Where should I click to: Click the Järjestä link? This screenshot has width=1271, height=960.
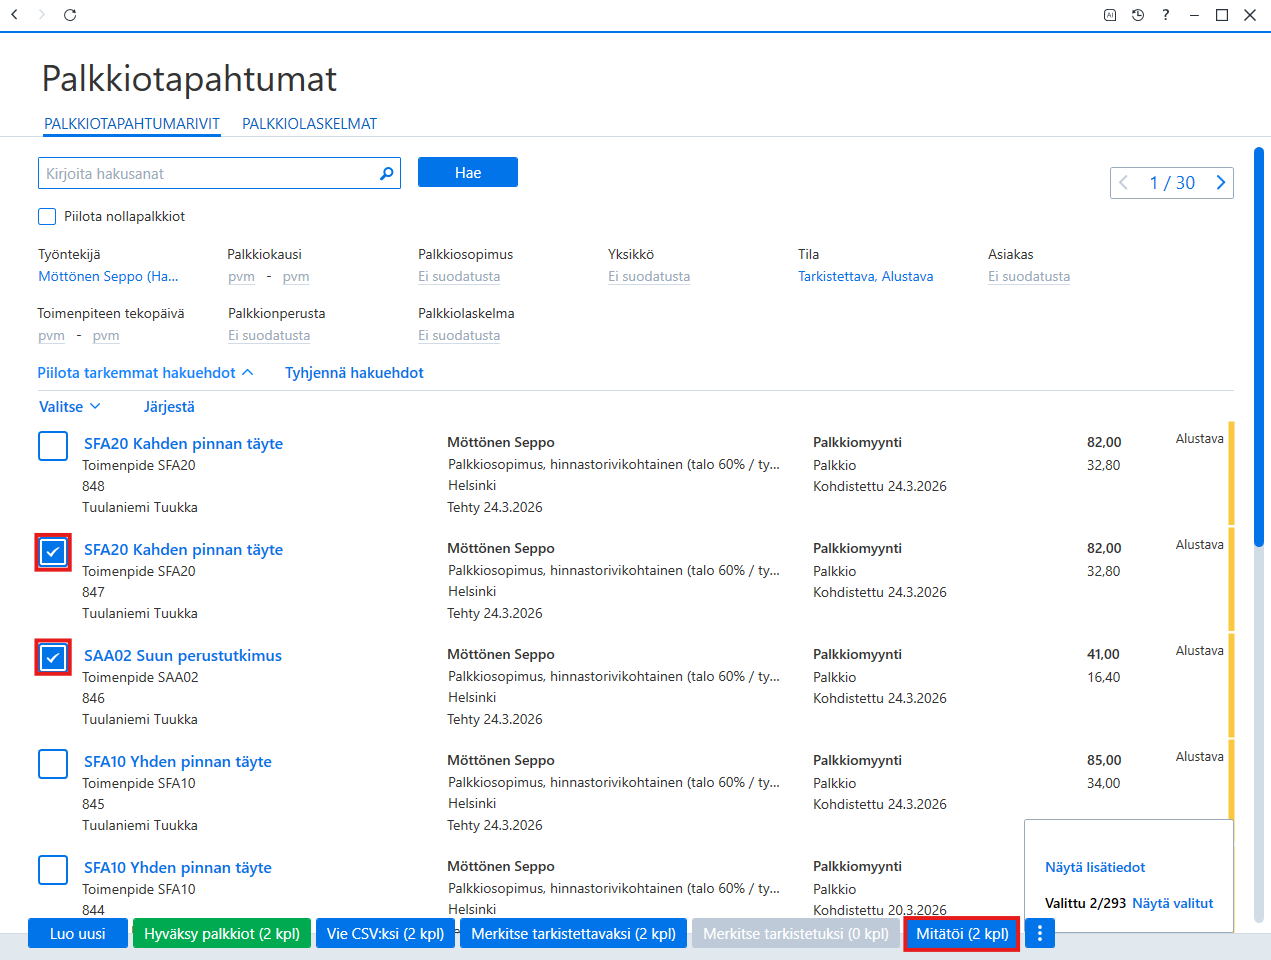(169, 407)
